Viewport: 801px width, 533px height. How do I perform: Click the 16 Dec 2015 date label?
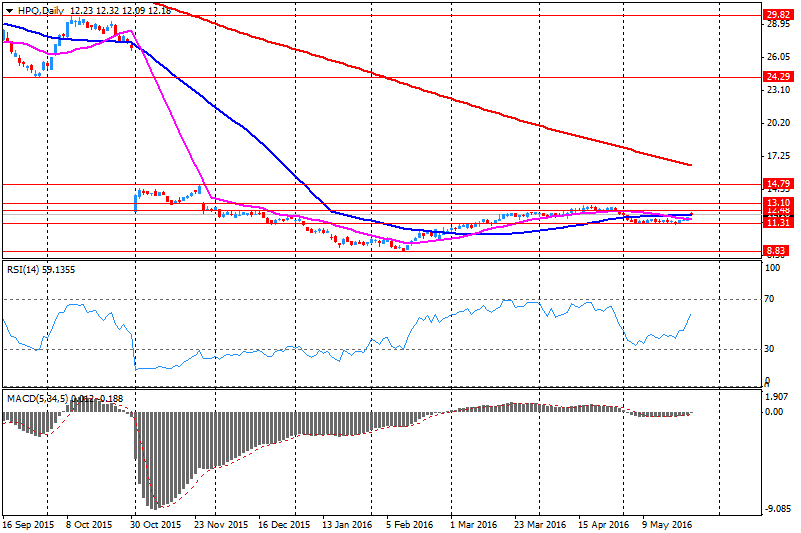pyautogui.click(x=284, y=525)
